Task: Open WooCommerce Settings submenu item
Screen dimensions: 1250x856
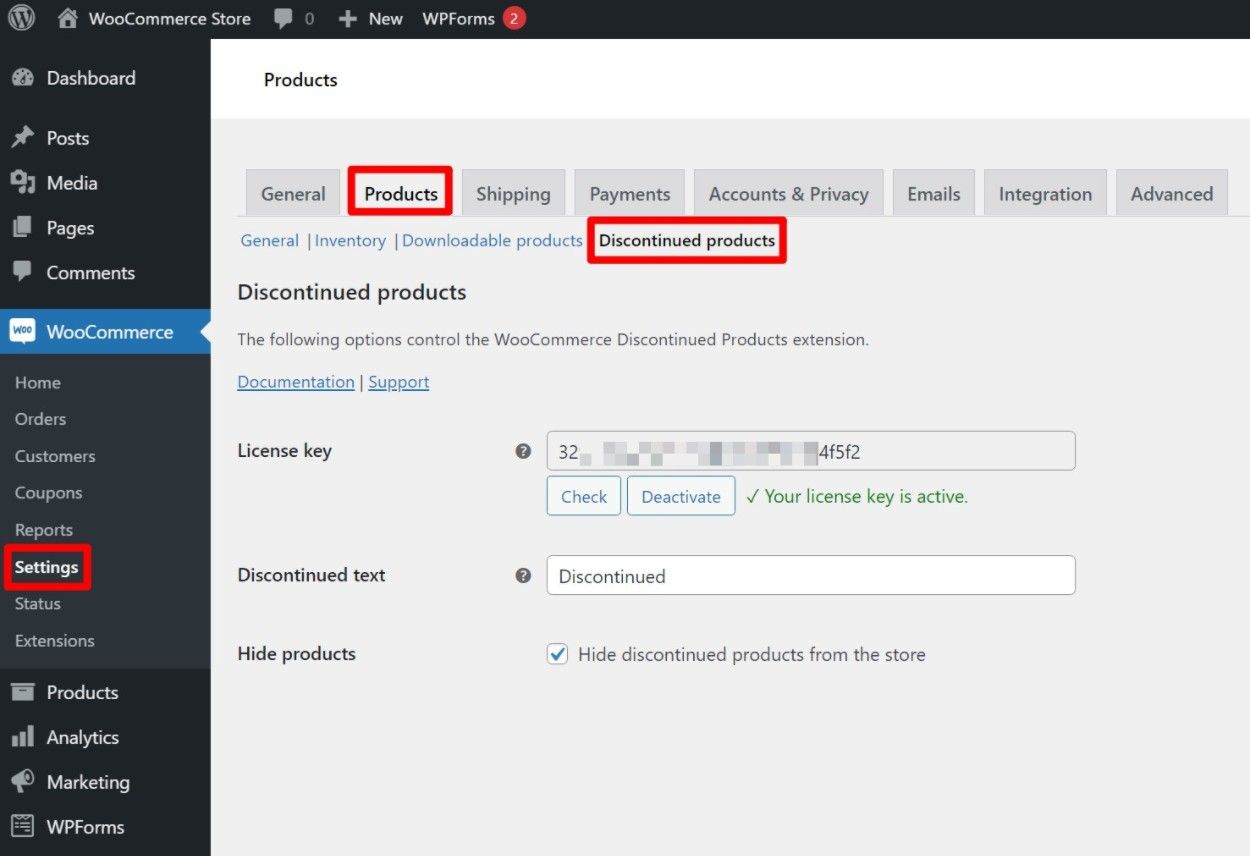Action: (46, 567)
